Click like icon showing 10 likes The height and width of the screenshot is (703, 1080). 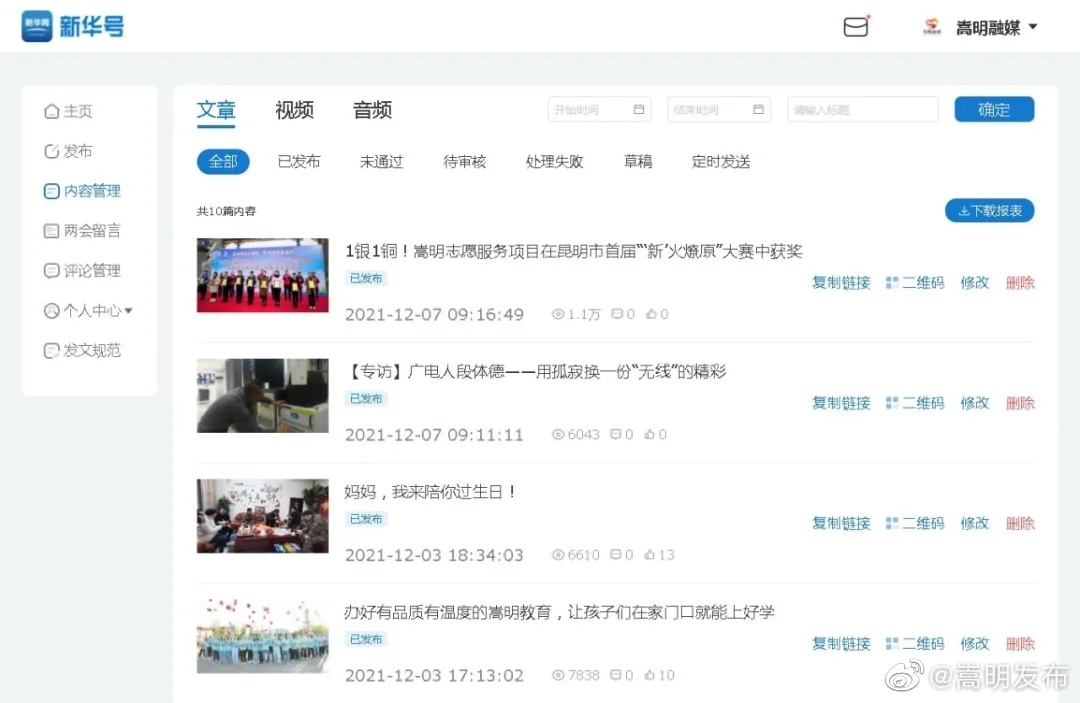point(650,675)
